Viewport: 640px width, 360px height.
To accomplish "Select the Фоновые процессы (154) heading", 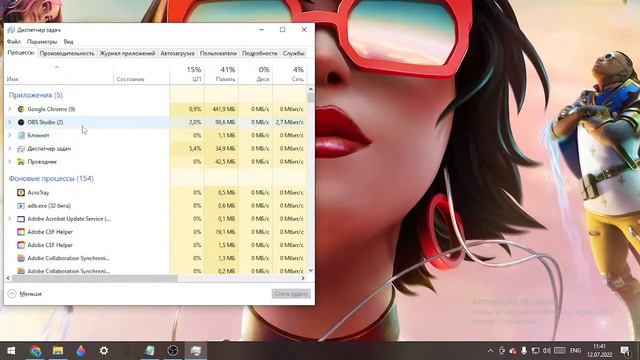I will 51,178.
